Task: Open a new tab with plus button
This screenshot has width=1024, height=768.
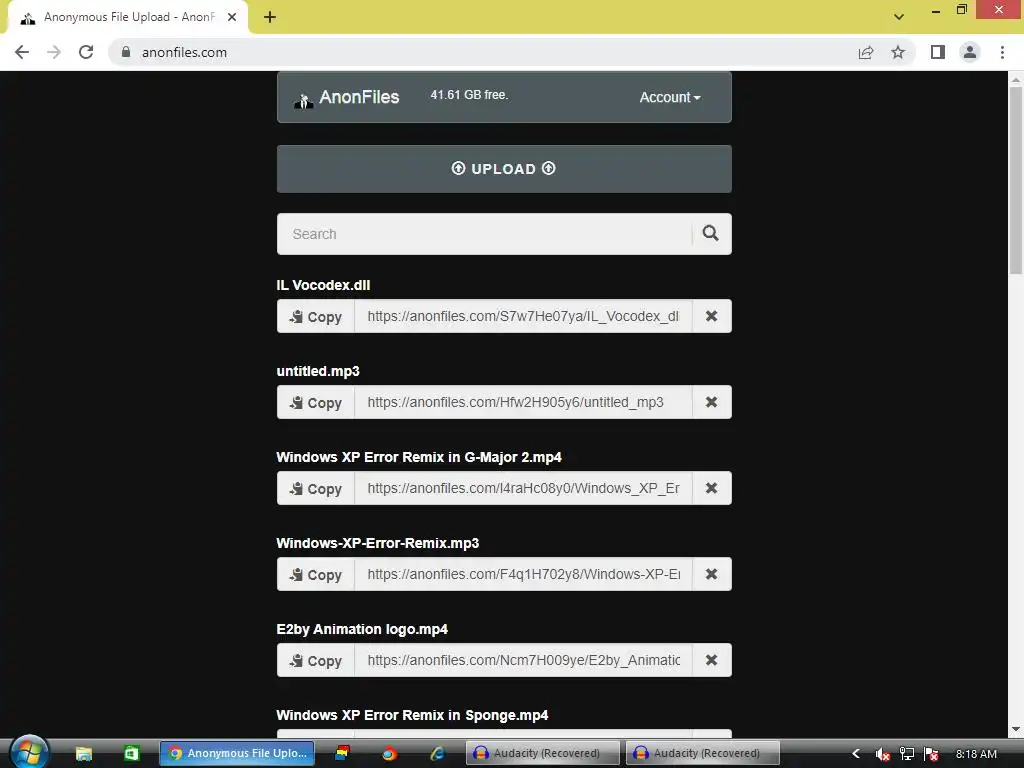Action: click(x=270, y=17)
